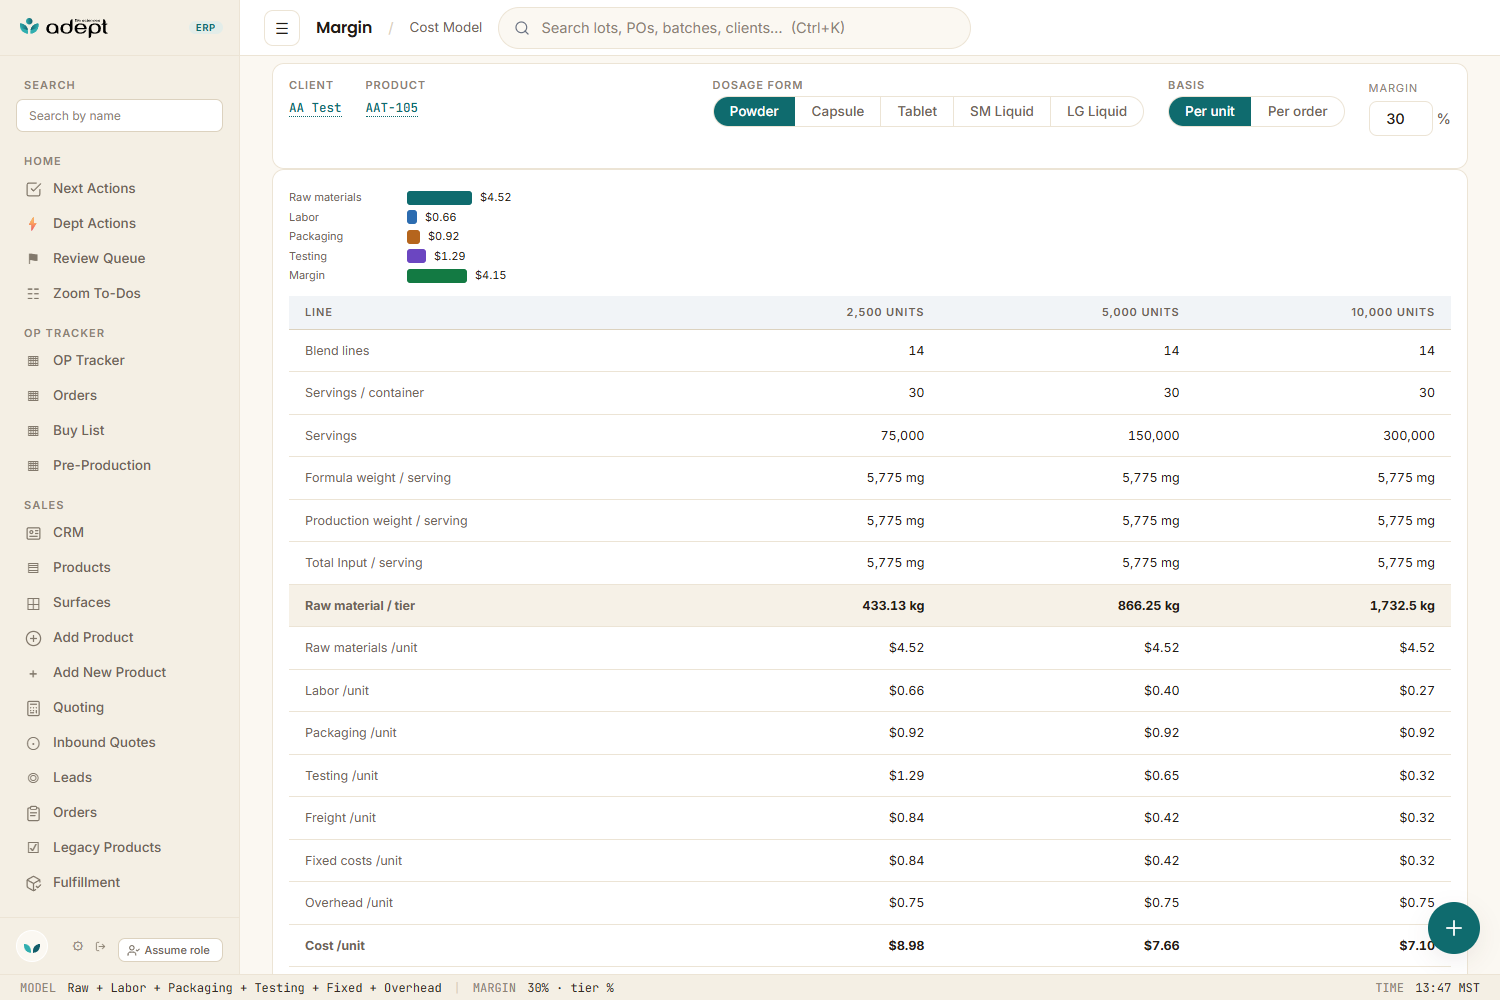
Task: Click the Next Actions checklist icon
Action: [x=33, y=189]
